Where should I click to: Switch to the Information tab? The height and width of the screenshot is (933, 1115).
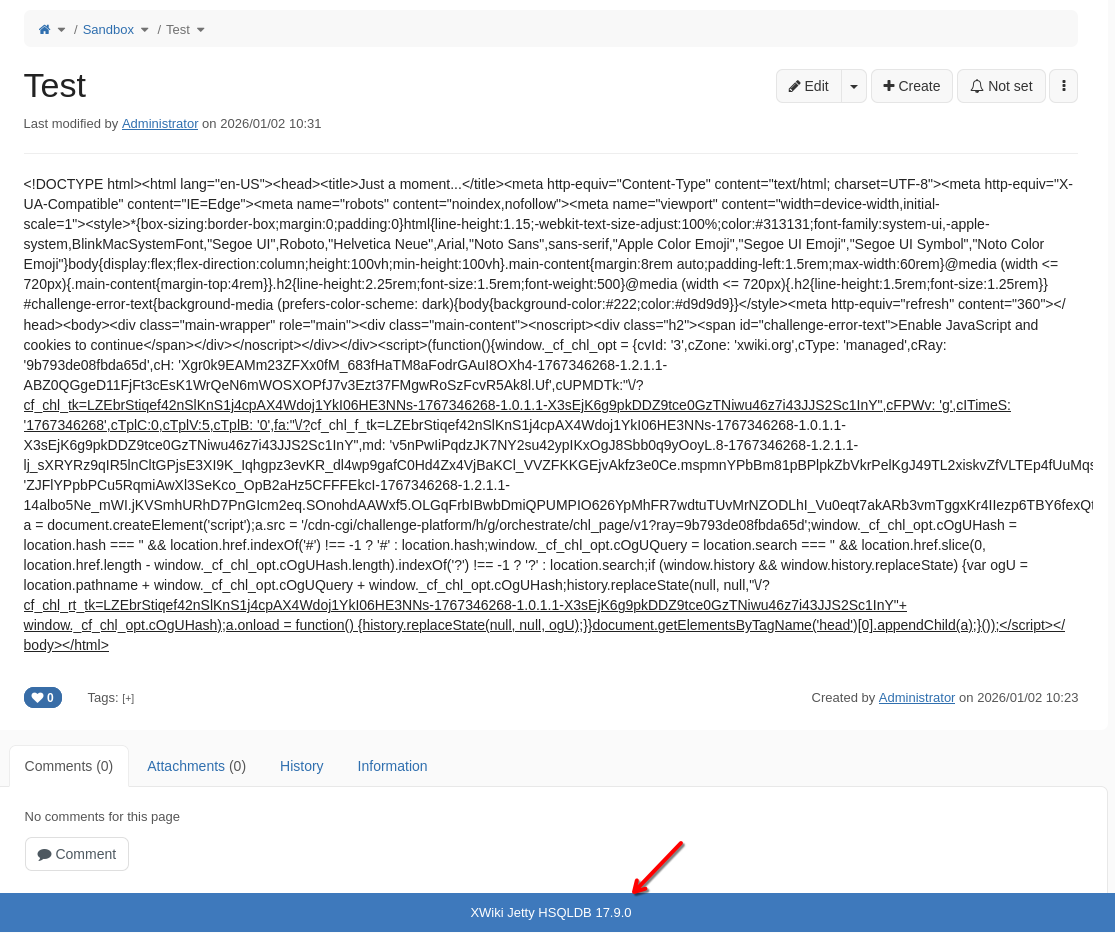392,766
